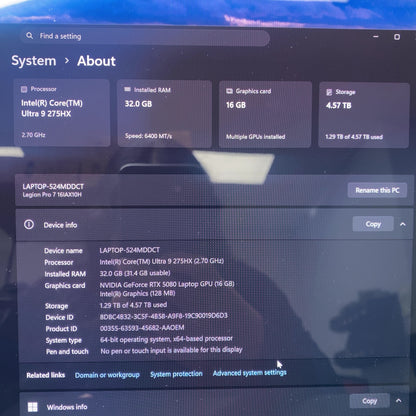Image resolution: width=416 pixels, height=416 pixels.
Task: Maximize the Settings window
Action: 397,37
